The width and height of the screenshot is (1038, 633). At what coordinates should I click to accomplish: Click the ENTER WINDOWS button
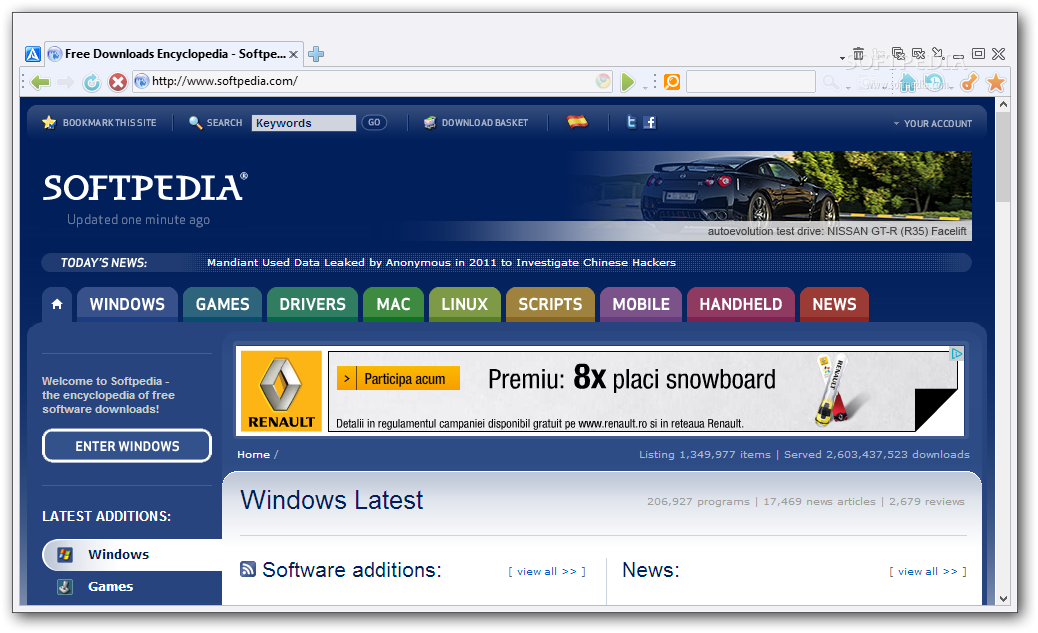[x=127, y=446]
